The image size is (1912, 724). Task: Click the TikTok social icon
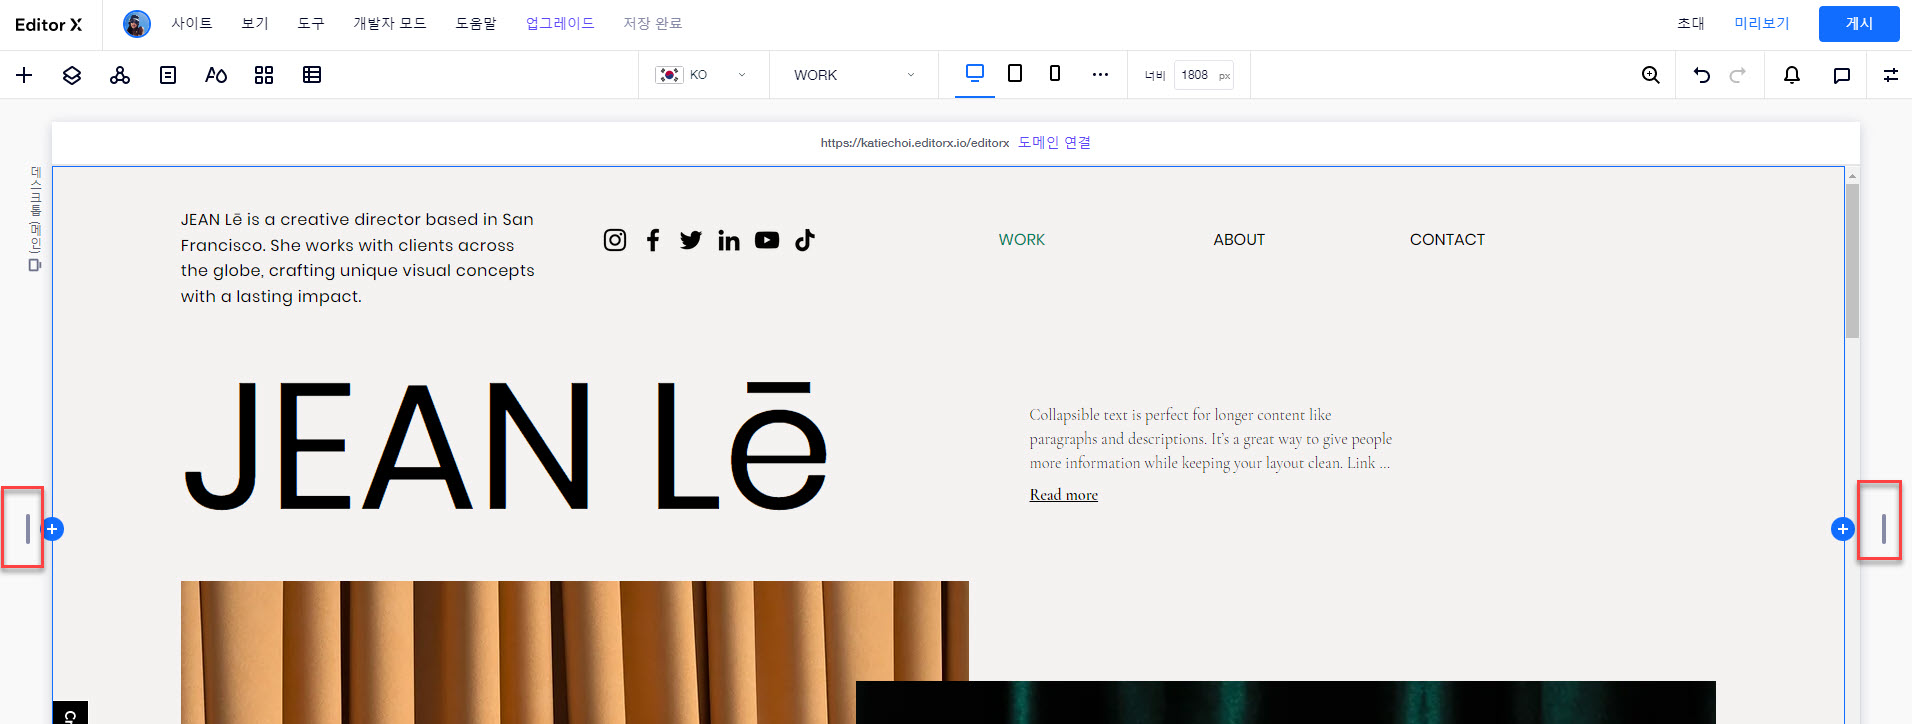[x=805, y=240]
